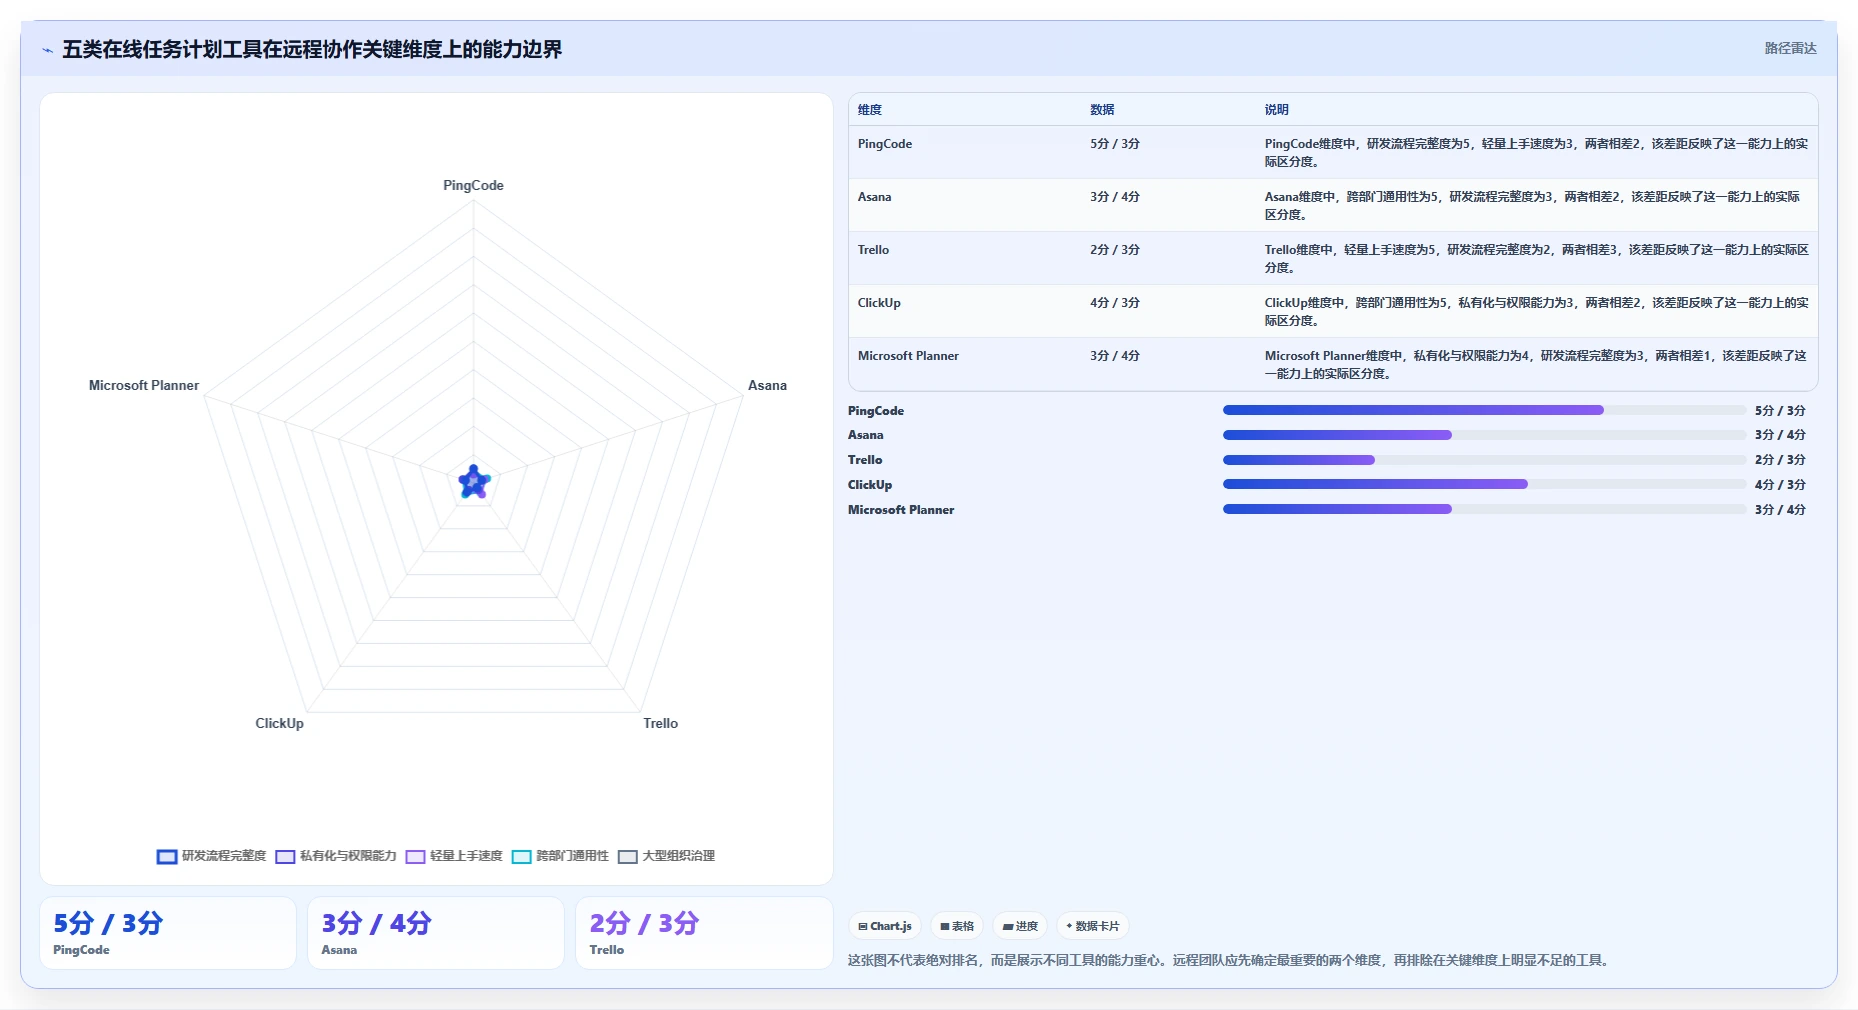Open the Trello 2分 / 3分 data card

pos(704,933)
